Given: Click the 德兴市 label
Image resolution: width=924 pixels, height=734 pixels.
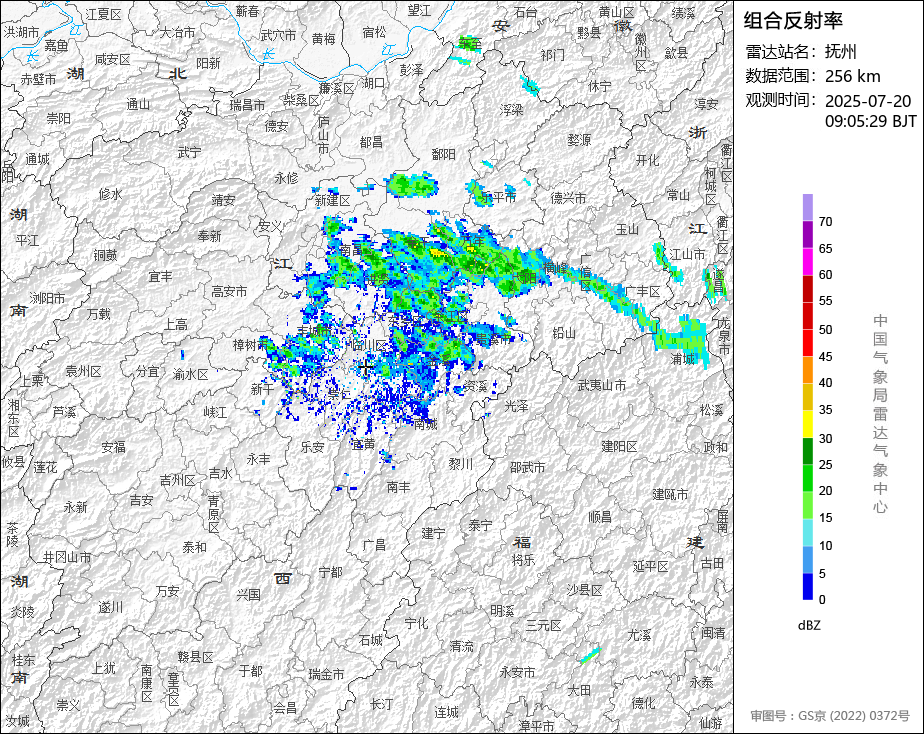Looking at the screenshot, I should click(568, 198).
